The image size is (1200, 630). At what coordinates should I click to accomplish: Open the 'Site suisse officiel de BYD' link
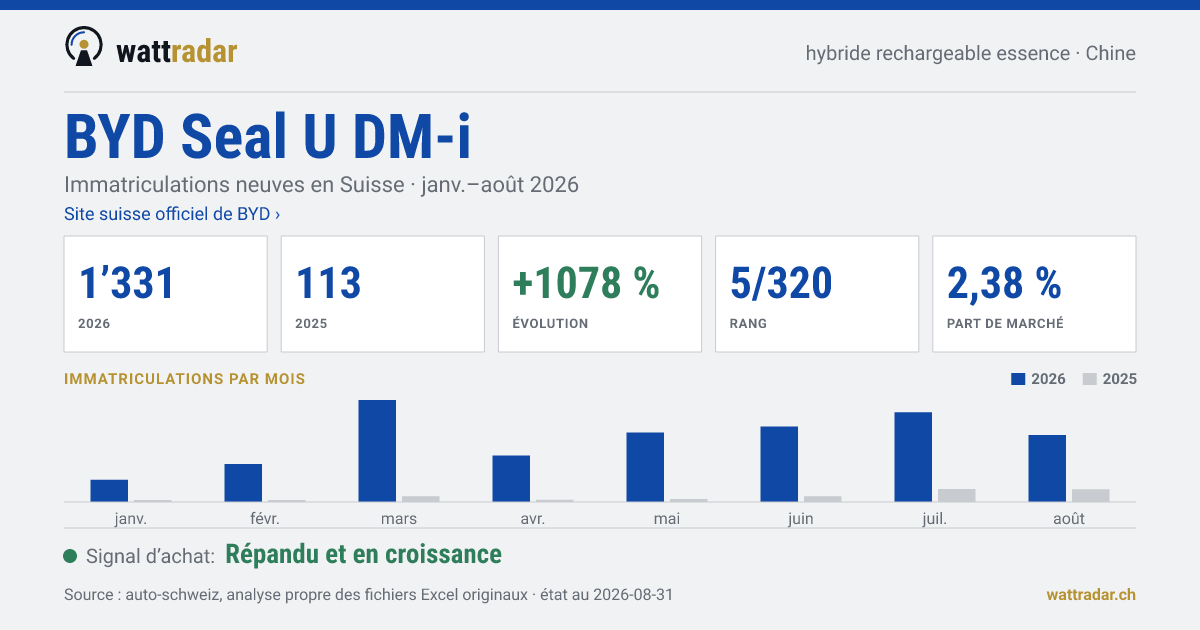172,214
